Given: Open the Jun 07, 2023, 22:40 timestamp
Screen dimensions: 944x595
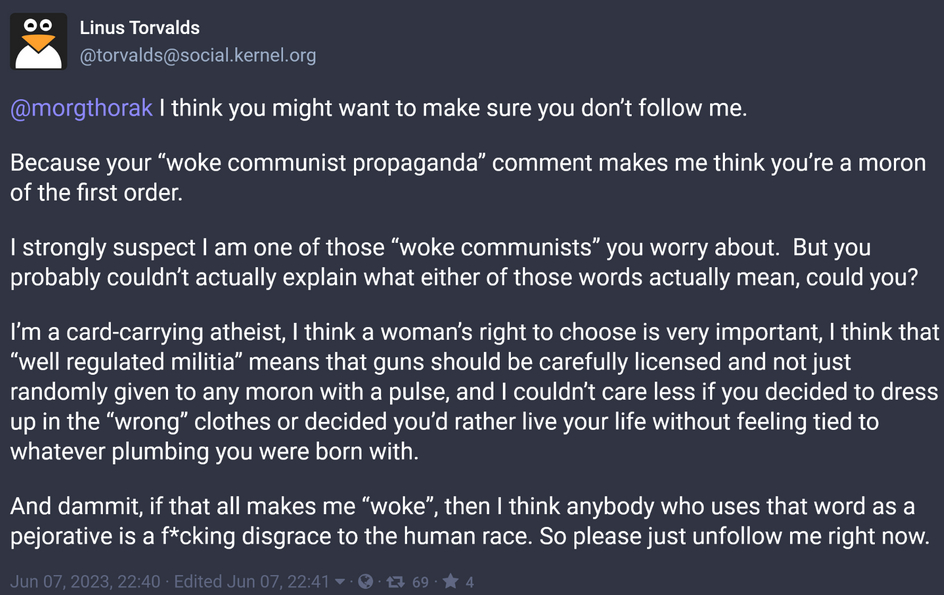Looking at the screenshot, I should pos(84,581).
